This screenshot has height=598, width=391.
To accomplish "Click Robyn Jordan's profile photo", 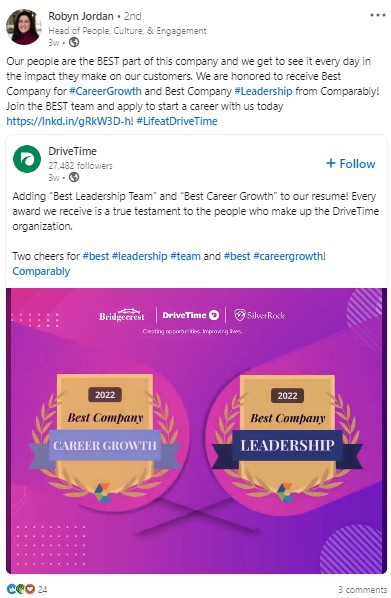I will click(x=24, y=27).
